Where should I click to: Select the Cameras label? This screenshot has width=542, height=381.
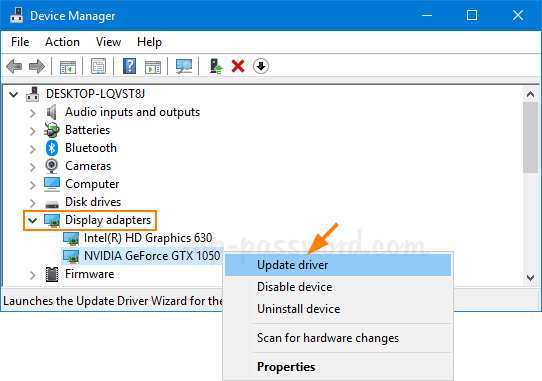[x=88, y=166]
